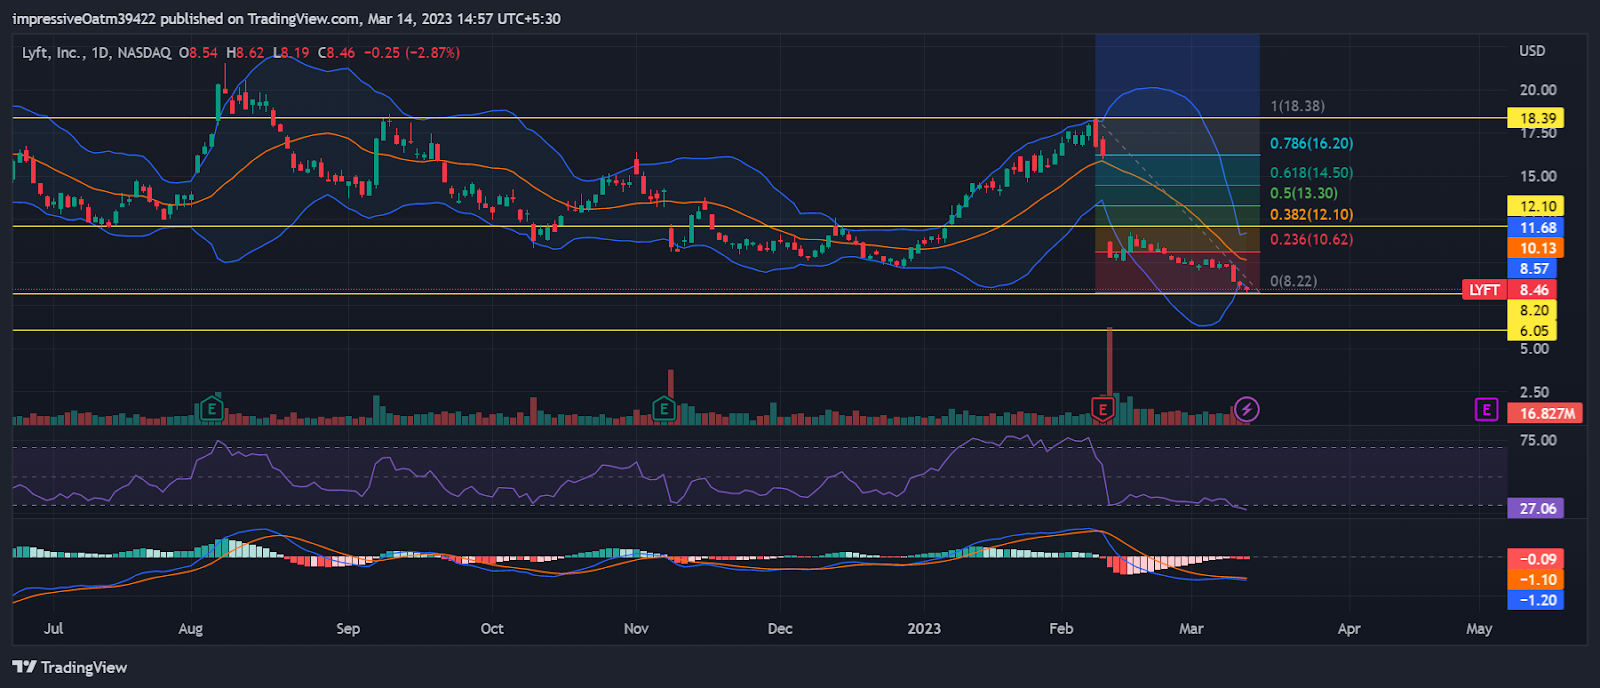The width and height of the screenshot is (1600, 688).
Task: Click the 20.00 price scale tick
Action: coord(1538,89)
